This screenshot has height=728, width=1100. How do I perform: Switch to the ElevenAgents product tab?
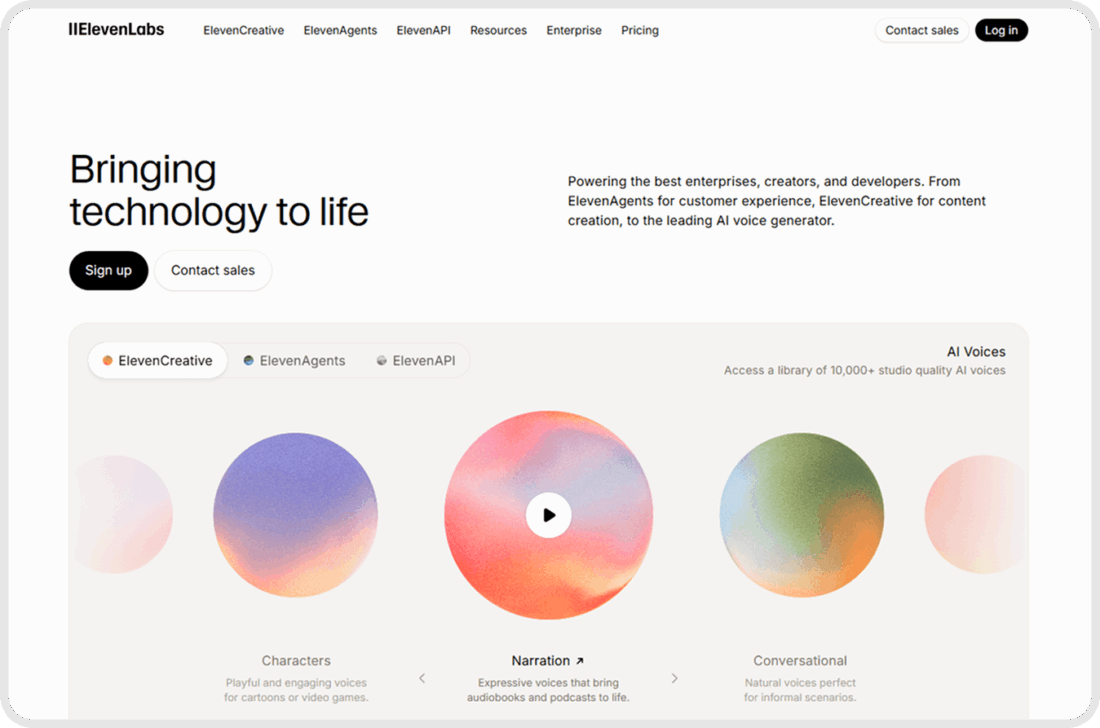[x=301, y=360]
